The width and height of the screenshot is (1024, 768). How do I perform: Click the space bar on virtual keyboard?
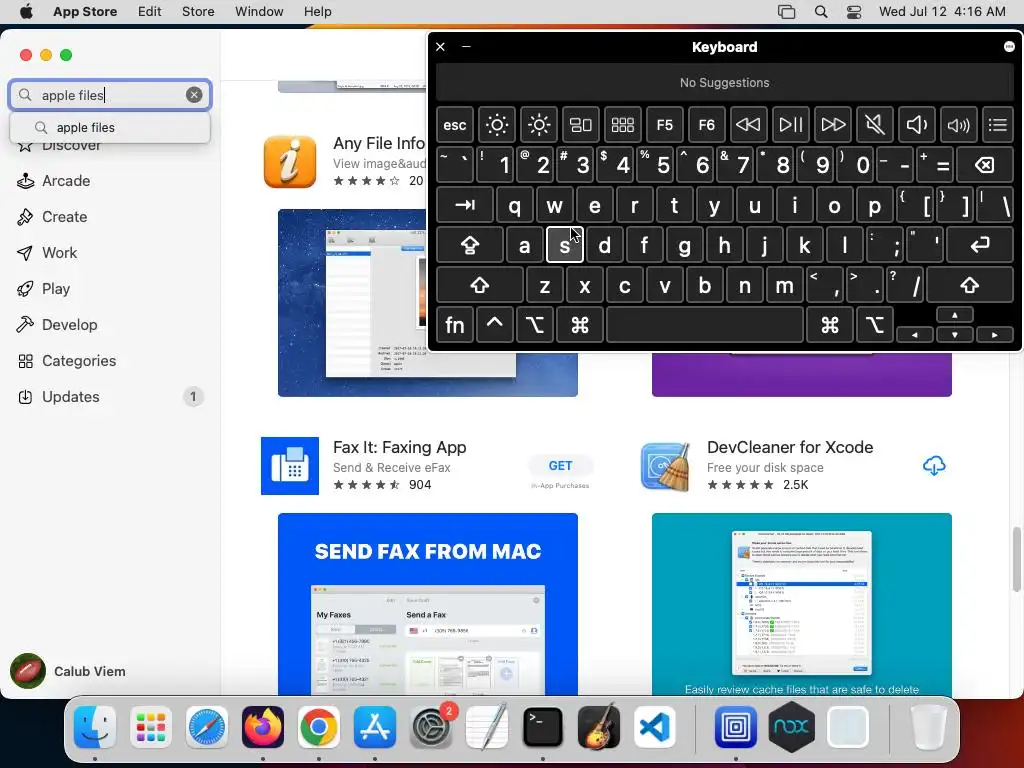[705, 325]
